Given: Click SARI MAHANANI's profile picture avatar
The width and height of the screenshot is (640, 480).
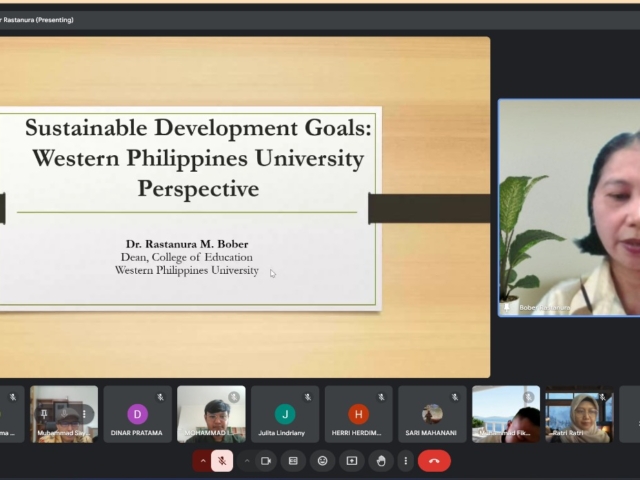Looking at the screenshot, I should [432, 414].
